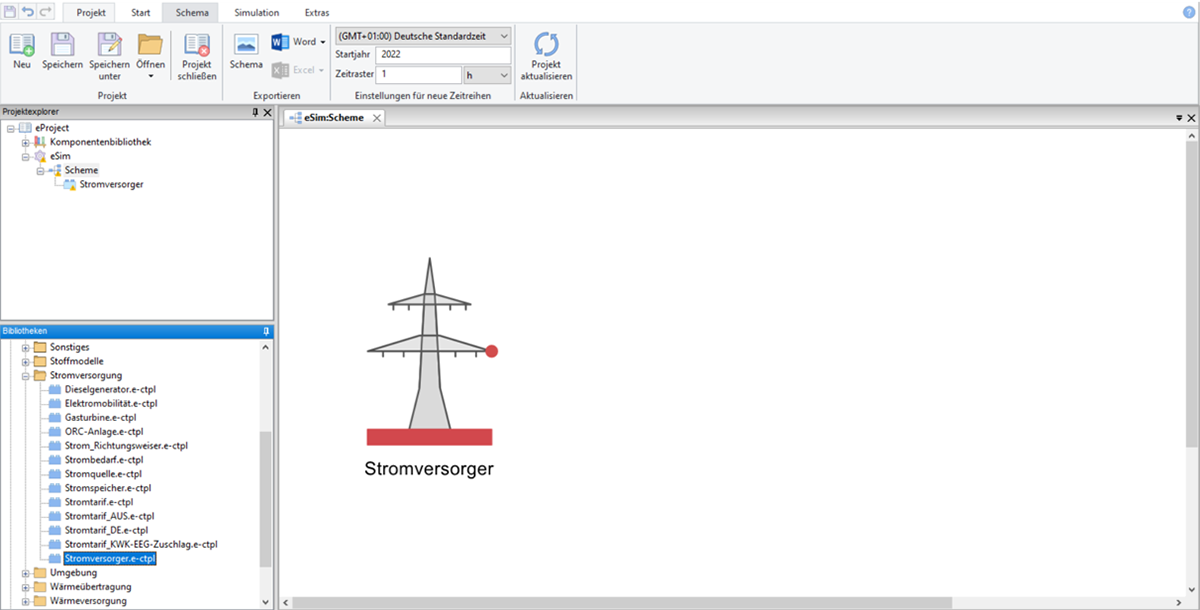
Task: Collapse the eProject tree node
Action: click(10, 128)
